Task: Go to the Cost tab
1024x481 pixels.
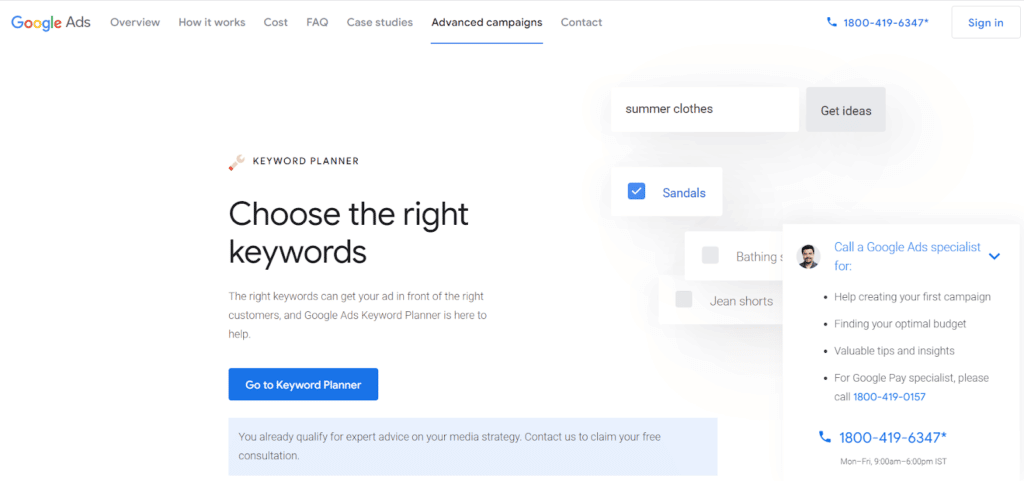Action: point(276,22)
